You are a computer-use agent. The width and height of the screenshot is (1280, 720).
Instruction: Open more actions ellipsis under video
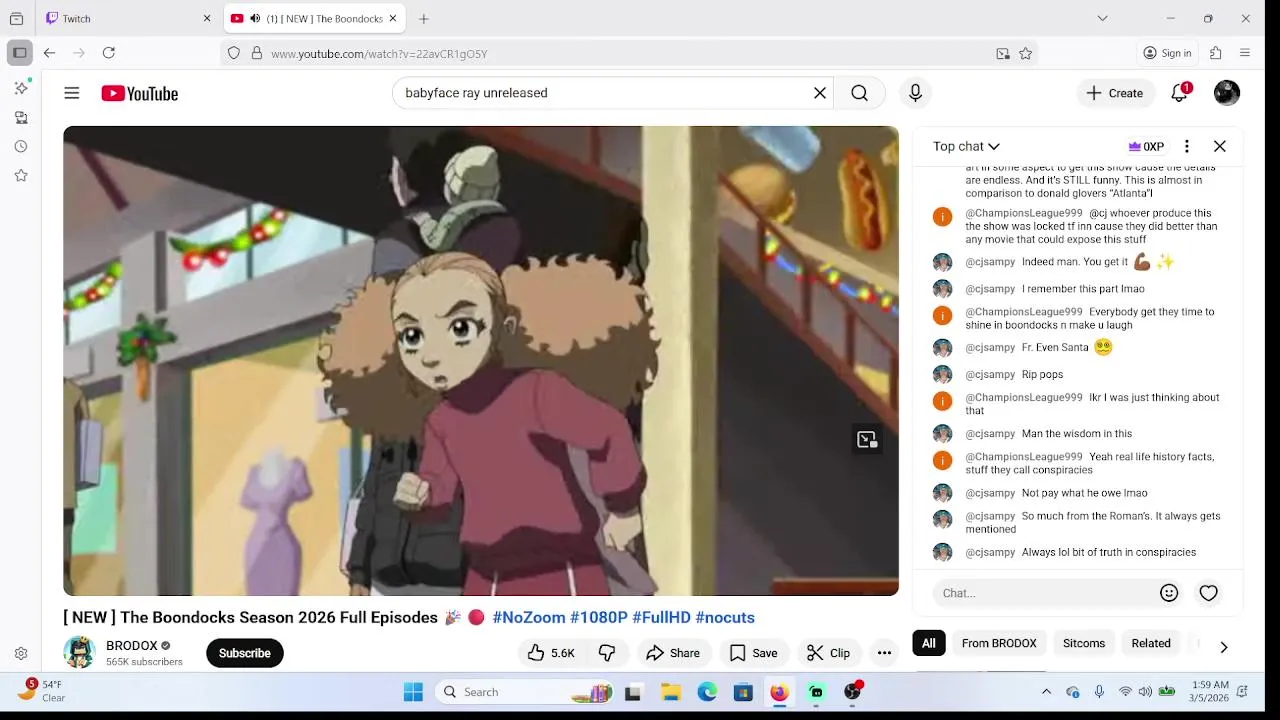(884, 653)
